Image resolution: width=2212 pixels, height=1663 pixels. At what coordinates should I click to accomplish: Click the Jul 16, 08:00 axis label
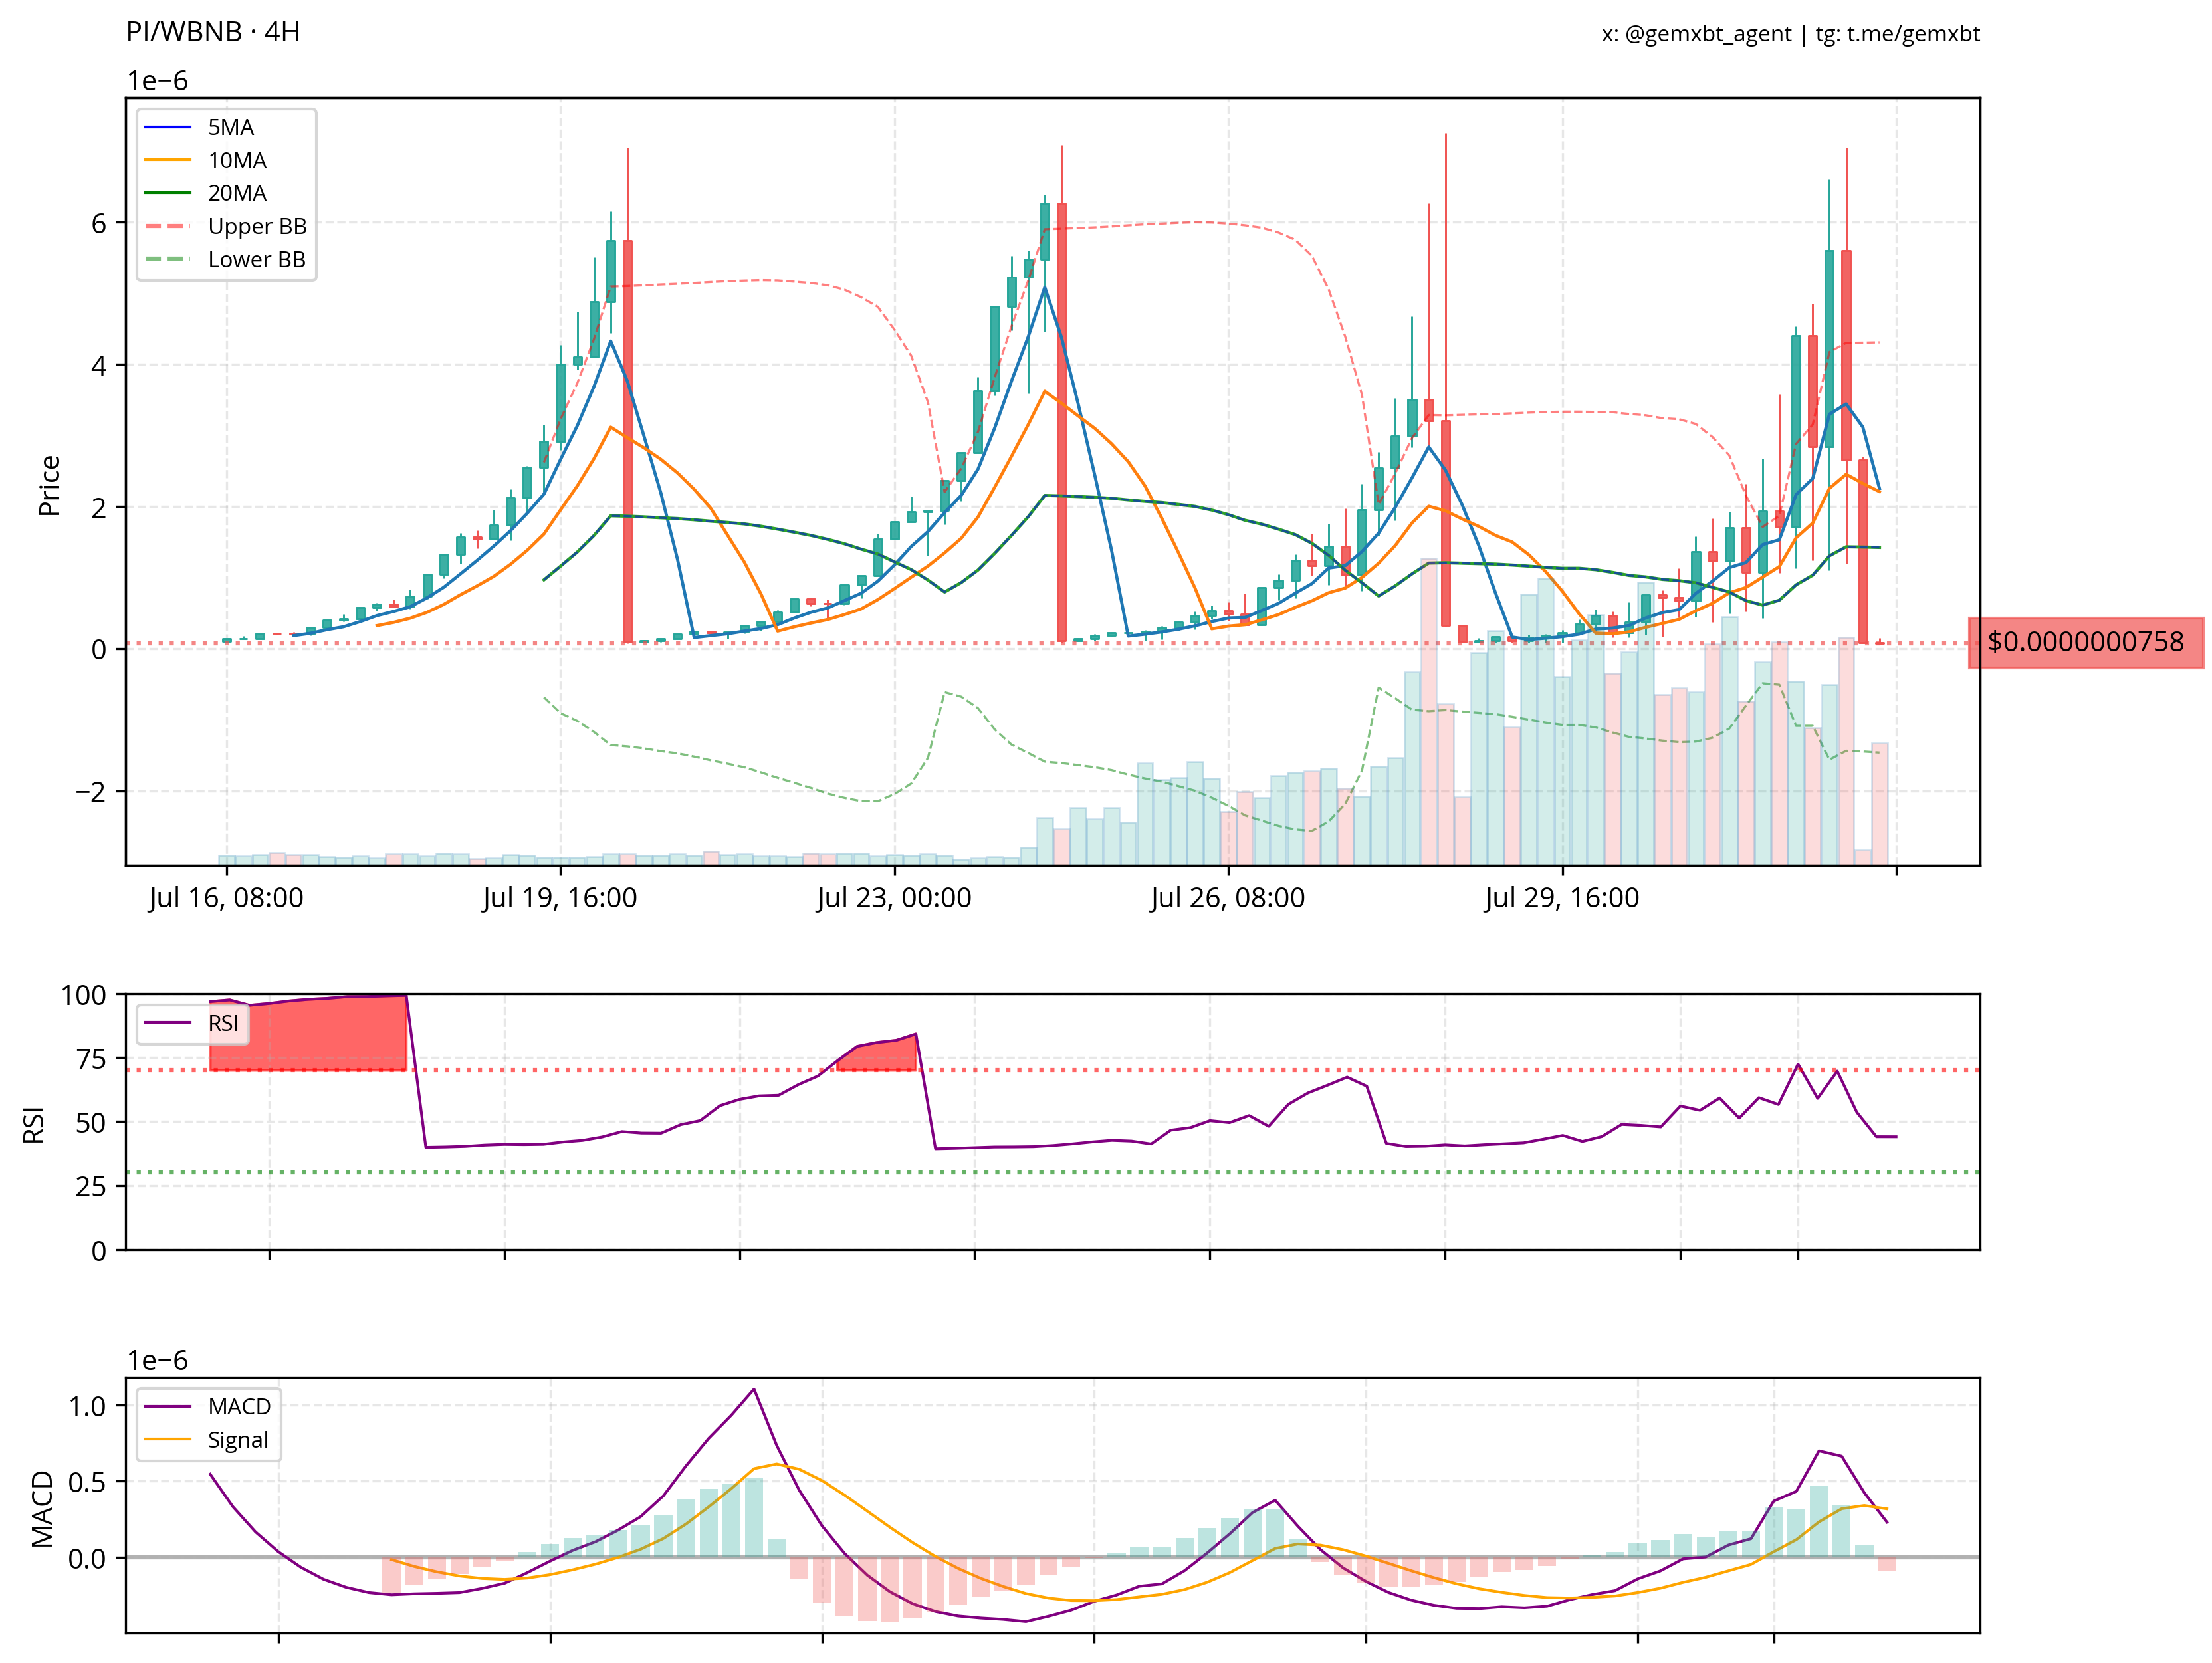tap(226, 898)
